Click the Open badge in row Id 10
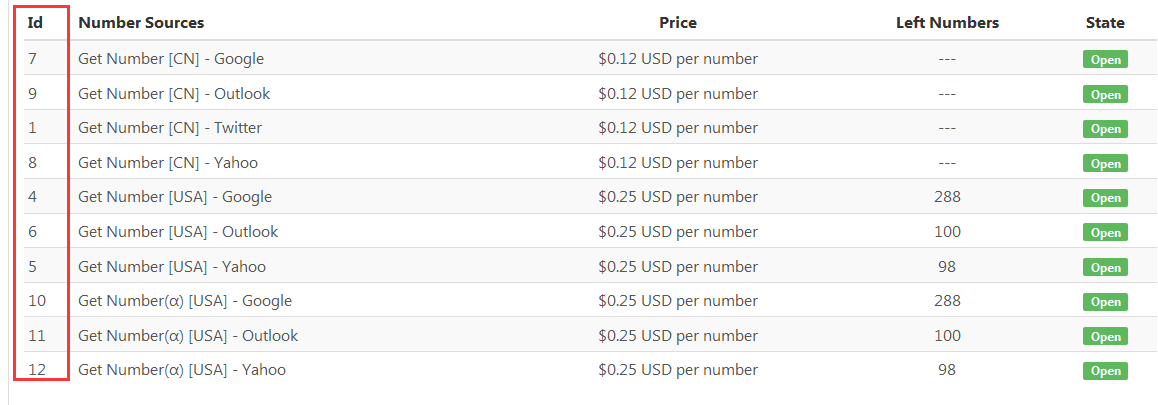 pos(1105,302)
